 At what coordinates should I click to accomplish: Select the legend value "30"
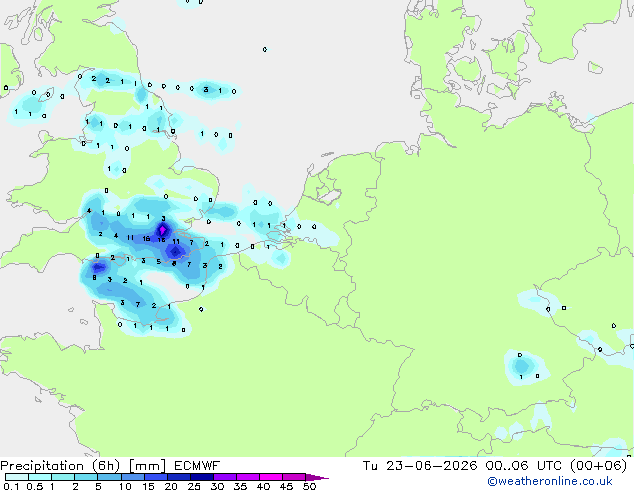point(217,486)
